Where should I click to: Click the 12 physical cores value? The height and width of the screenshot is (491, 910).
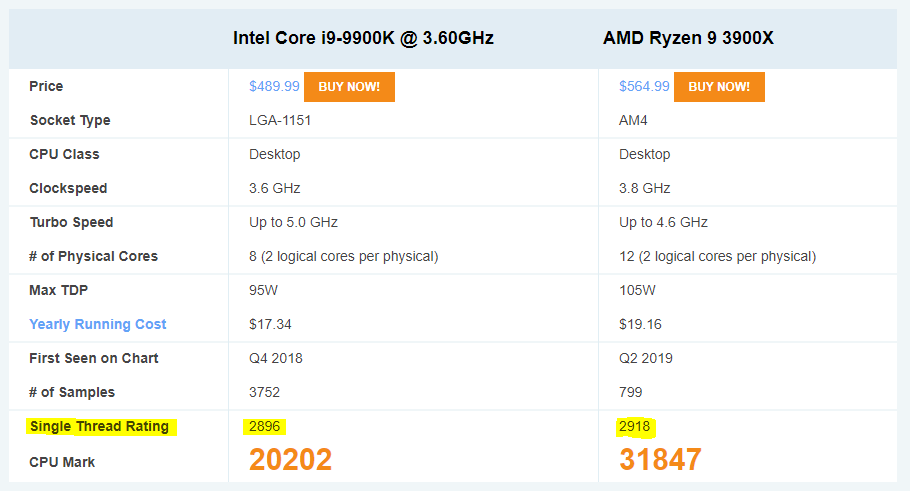(717, 257)
